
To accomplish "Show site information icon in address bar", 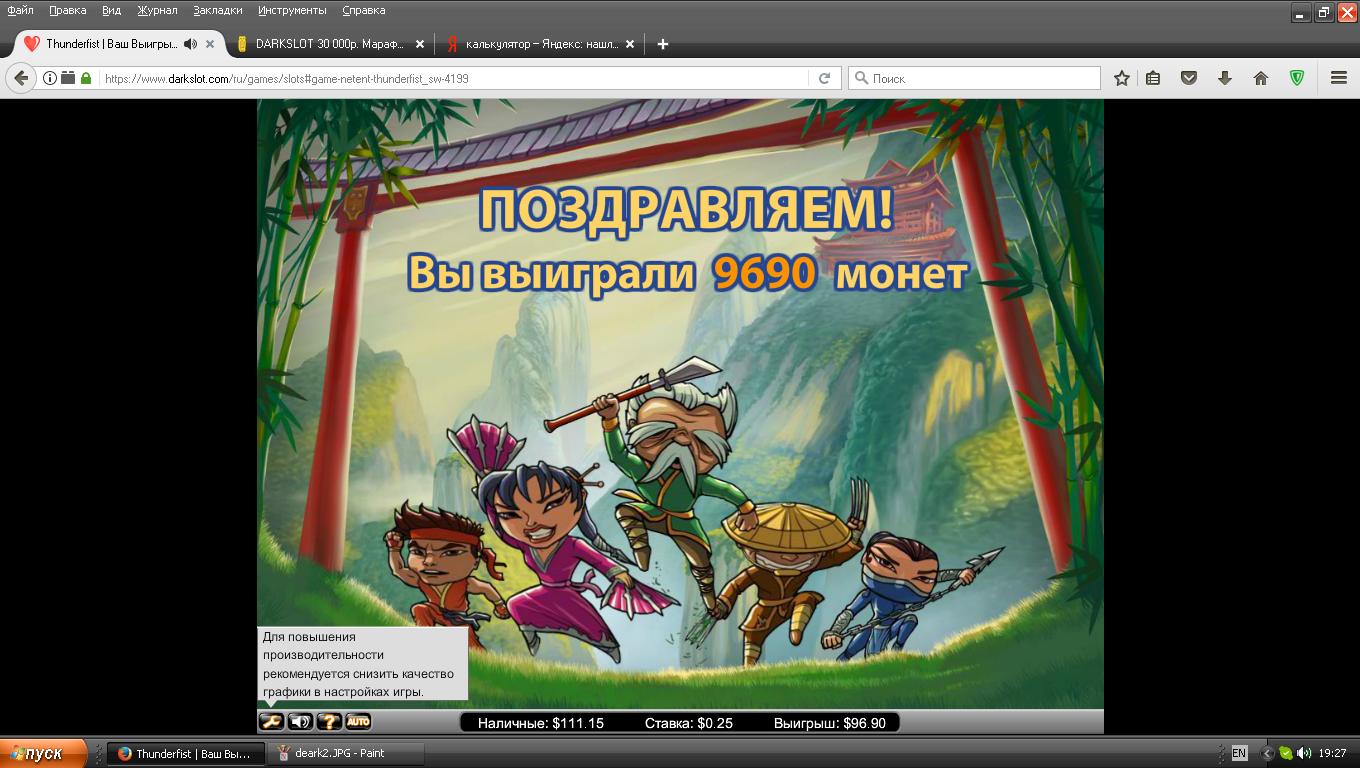I will [49, 78].
